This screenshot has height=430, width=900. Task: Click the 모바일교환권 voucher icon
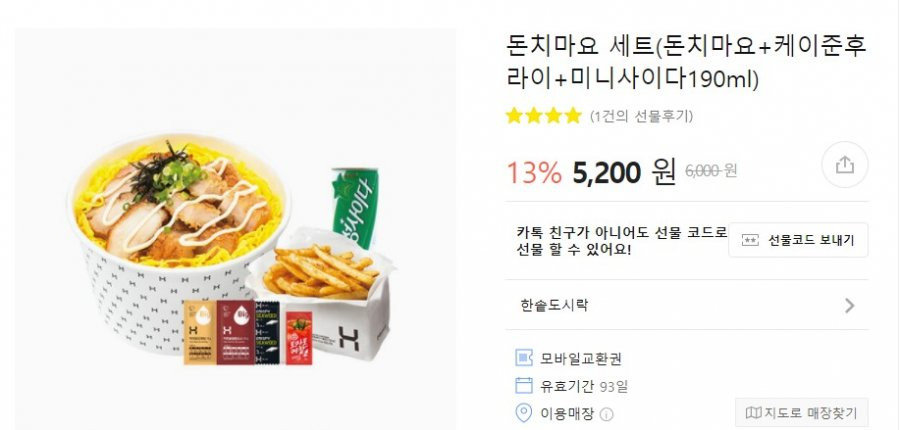(523, 358)
